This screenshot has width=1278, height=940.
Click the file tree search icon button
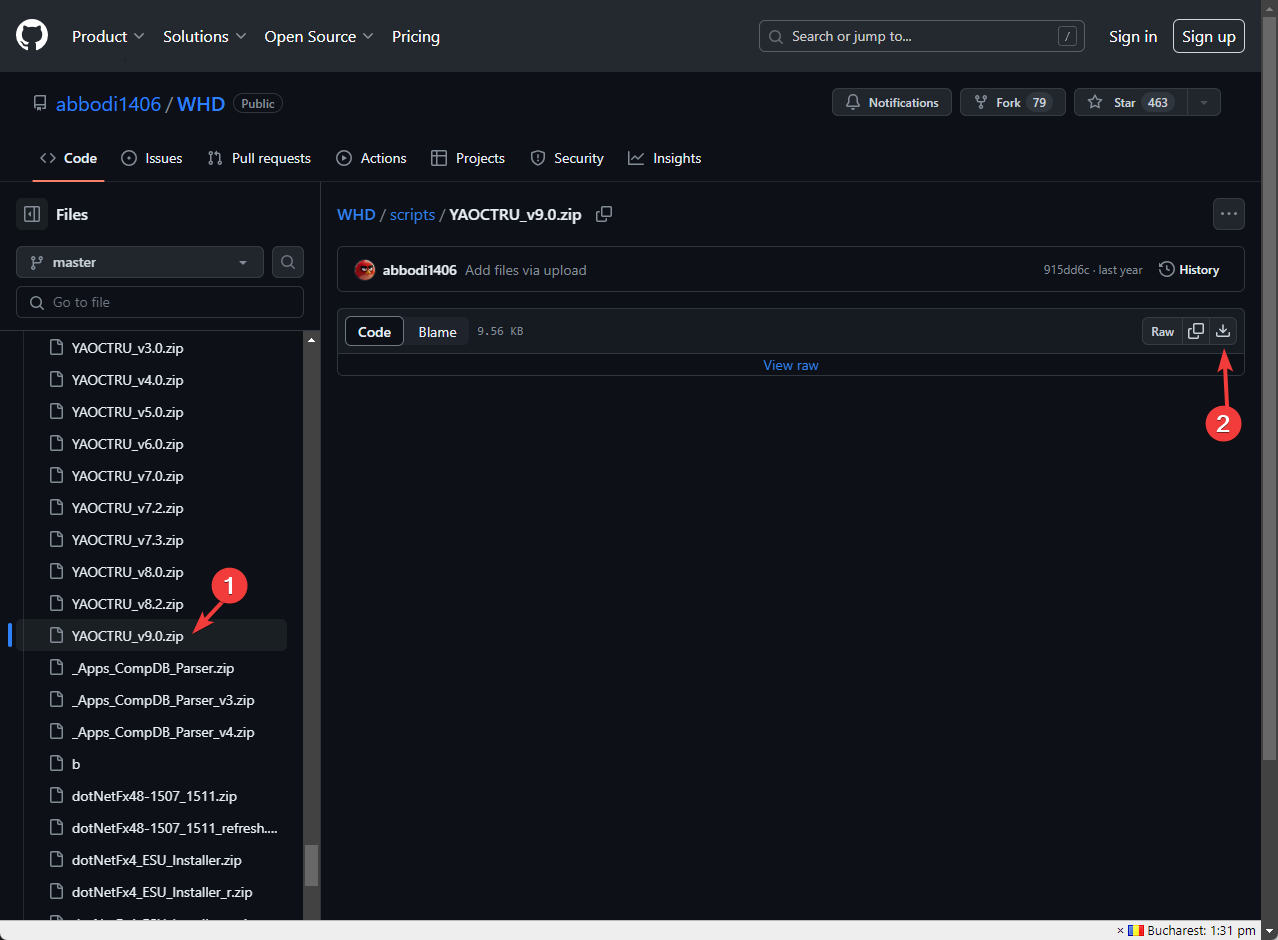pyautogui.click(x=288, y=262)
